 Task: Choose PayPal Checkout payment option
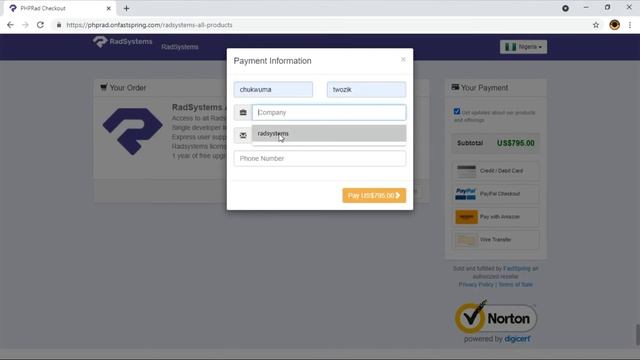pos(496,194)
